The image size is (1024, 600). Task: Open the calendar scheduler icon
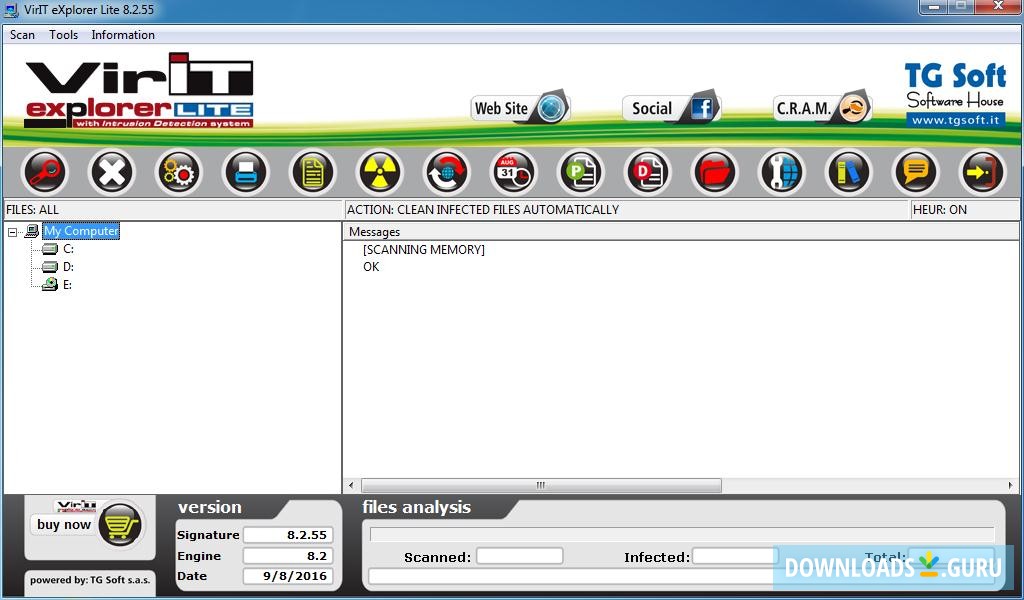click(x=513, y=172)
